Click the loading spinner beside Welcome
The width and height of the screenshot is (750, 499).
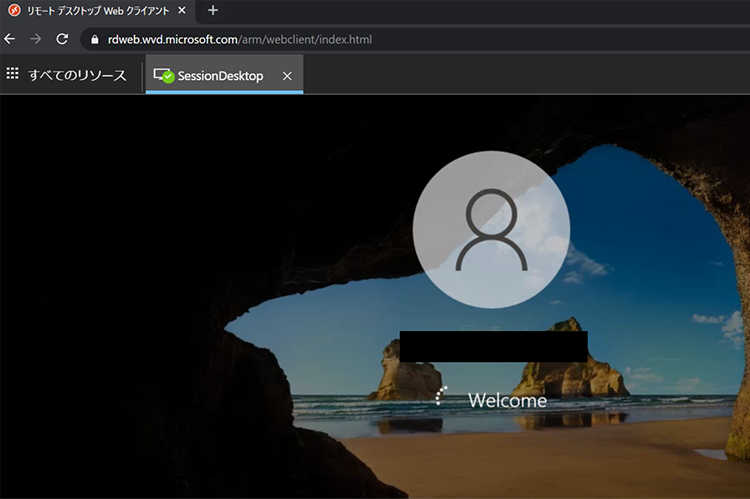441,397
